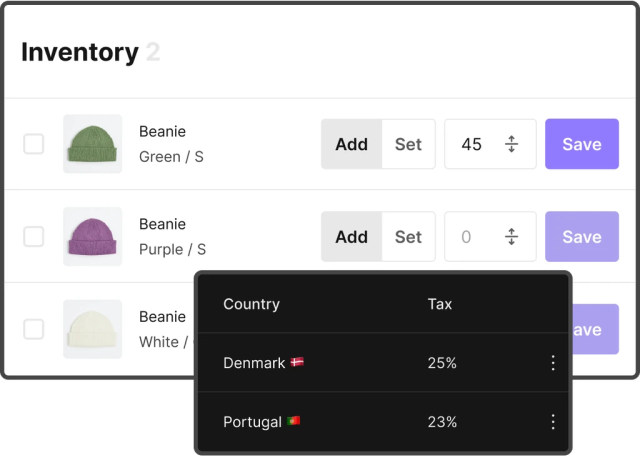Open the green beanie product thumbnail
The height and width of the screenshot is (456, 640).
[92, 144]
